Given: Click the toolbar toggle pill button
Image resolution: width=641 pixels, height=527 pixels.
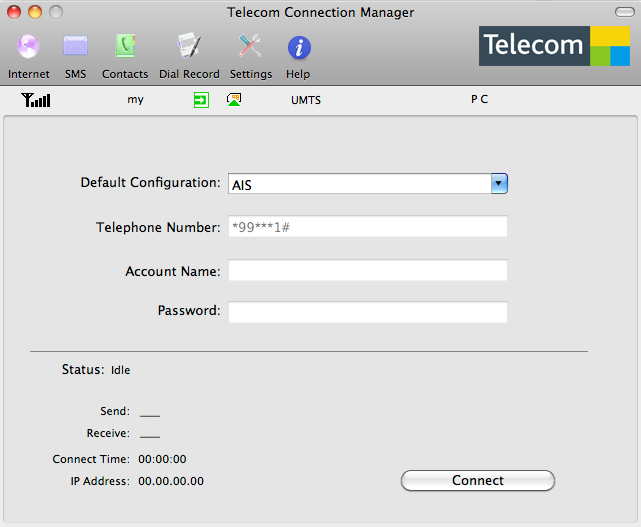Looking at the screenshot, I should pyautogui.click(x=625, y=12).
